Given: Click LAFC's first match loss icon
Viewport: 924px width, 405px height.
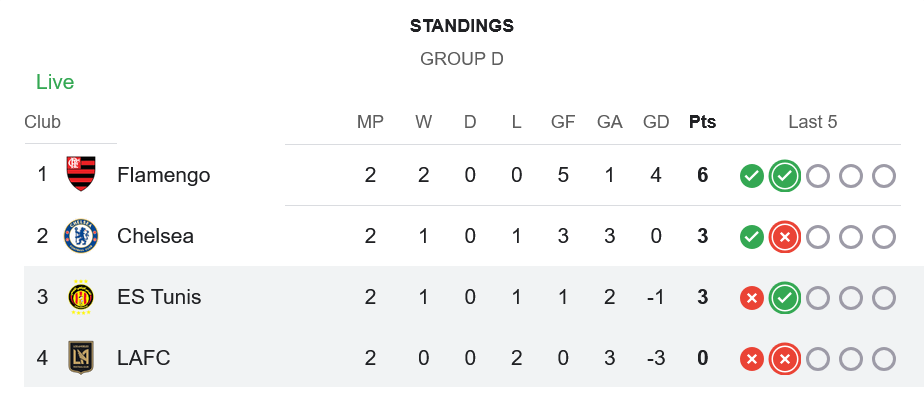Looking at the screenshot, I should pos(752,359).
